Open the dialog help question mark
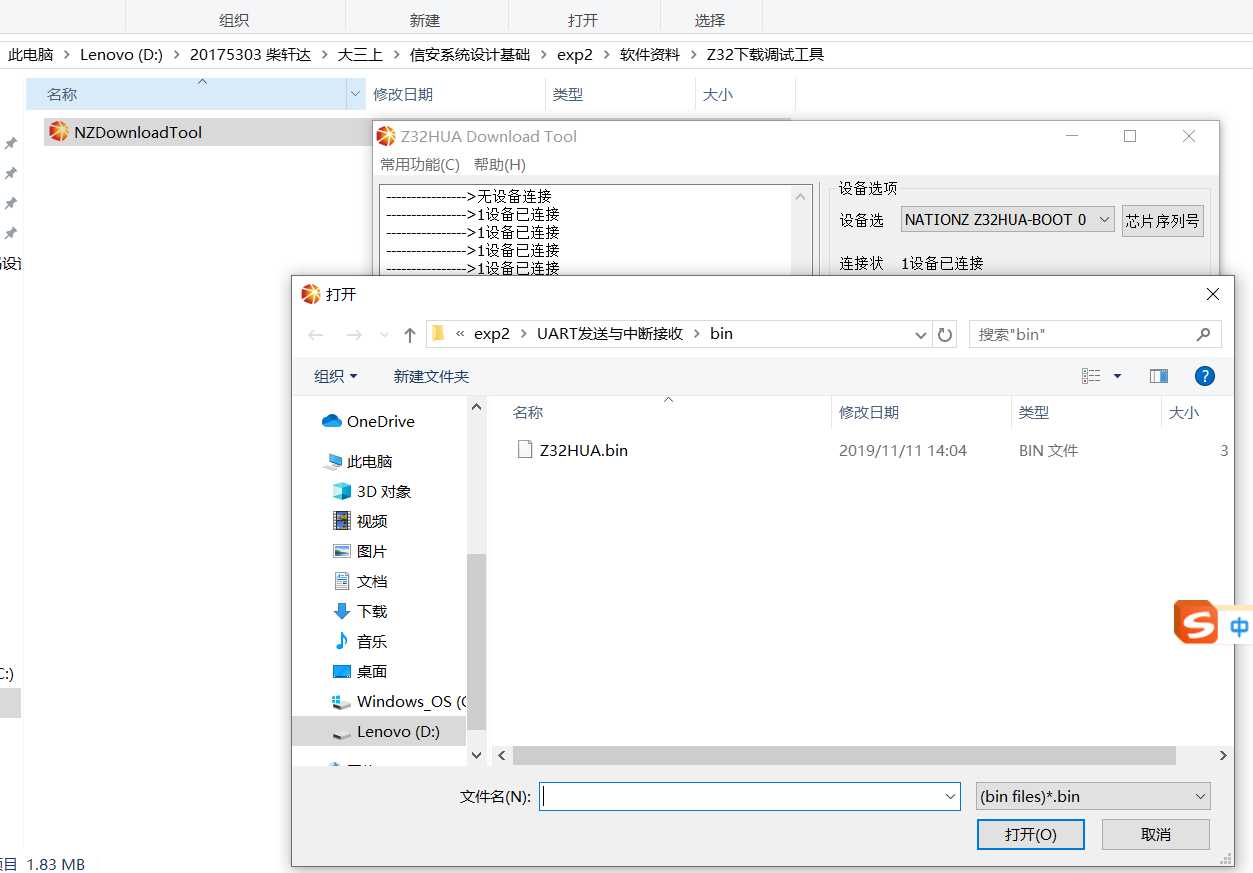Screen dimensions: 1253x873 pos(1205,376)
